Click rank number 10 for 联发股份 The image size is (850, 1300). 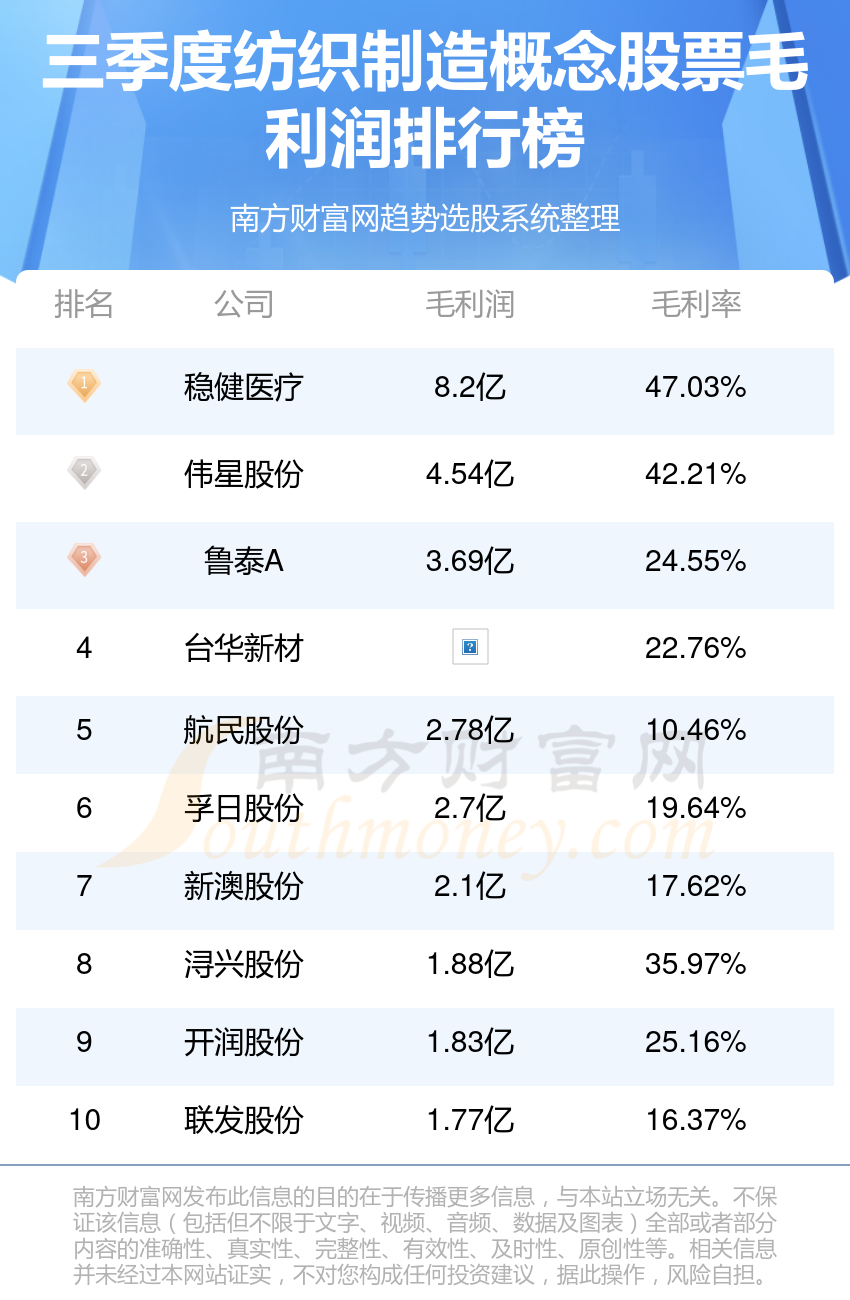coord(85,1120)
